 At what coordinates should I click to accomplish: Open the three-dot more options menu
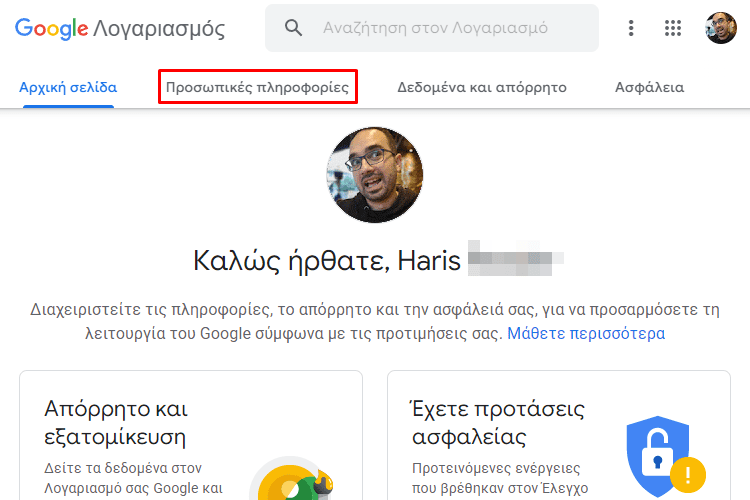631,28
